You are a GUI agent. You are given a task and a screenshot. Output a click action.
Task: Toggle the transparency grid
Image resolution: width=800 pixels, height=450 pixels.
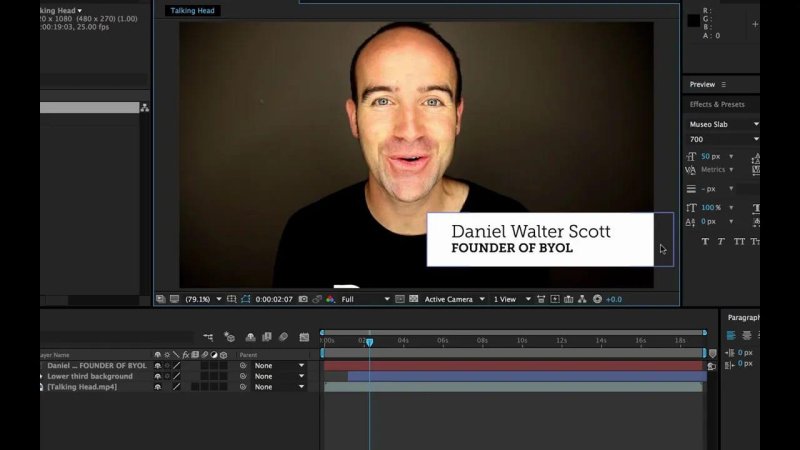pyautogui.click(x=414, y=299)
